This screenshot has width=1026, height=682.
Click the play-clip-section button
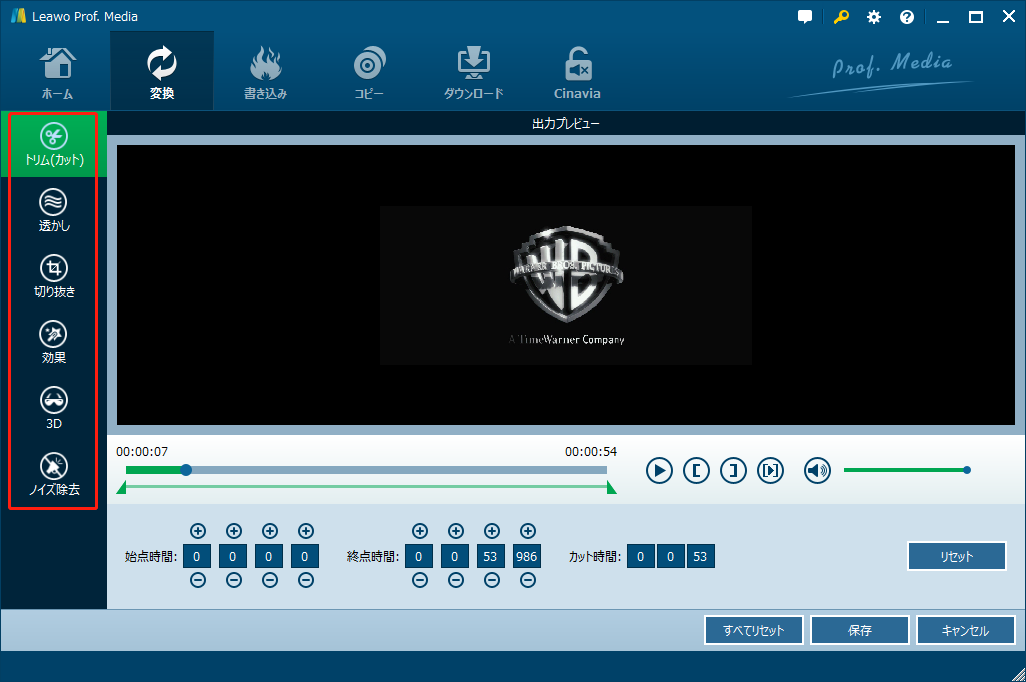[771, 471]
